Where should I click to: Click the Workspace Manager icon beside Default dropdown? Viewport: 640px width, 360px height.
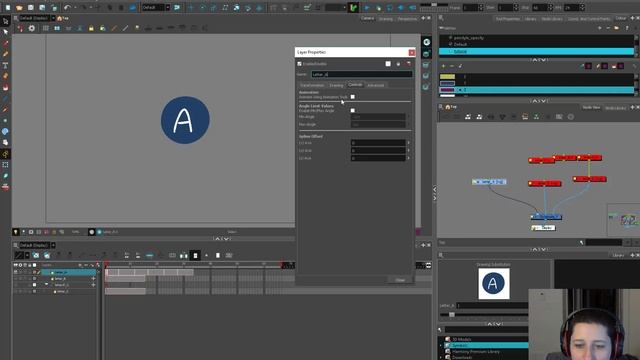click(177, 7)
